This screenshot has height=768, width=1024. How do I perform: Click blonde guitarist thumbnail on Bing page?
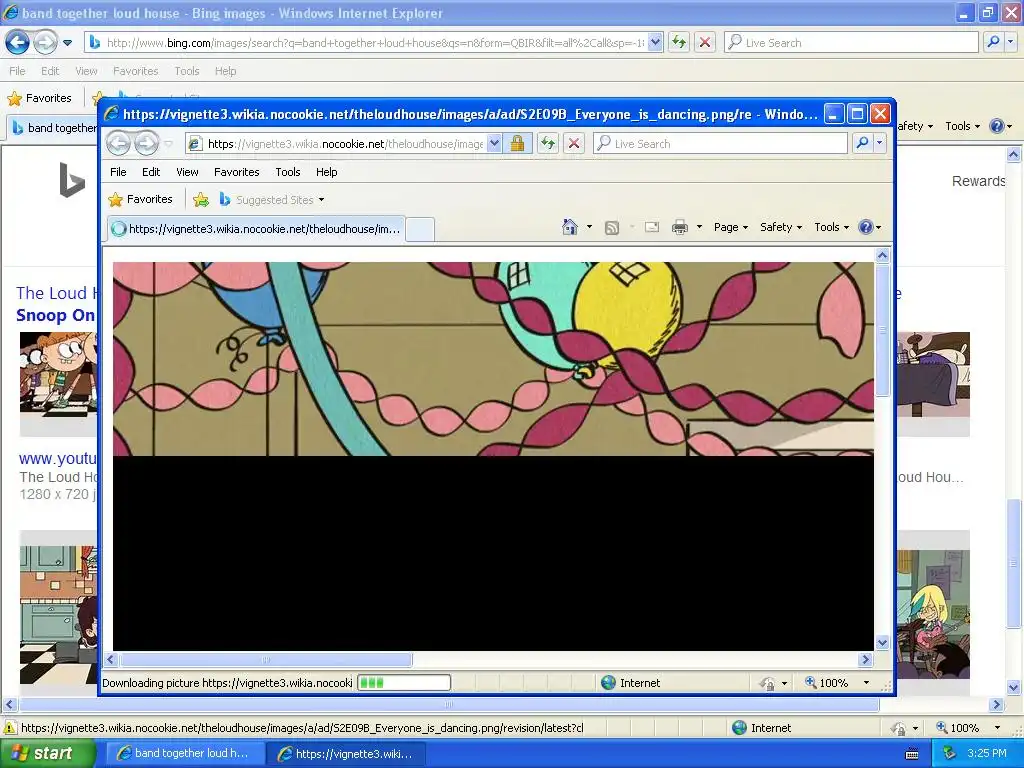tap(933, 614)
